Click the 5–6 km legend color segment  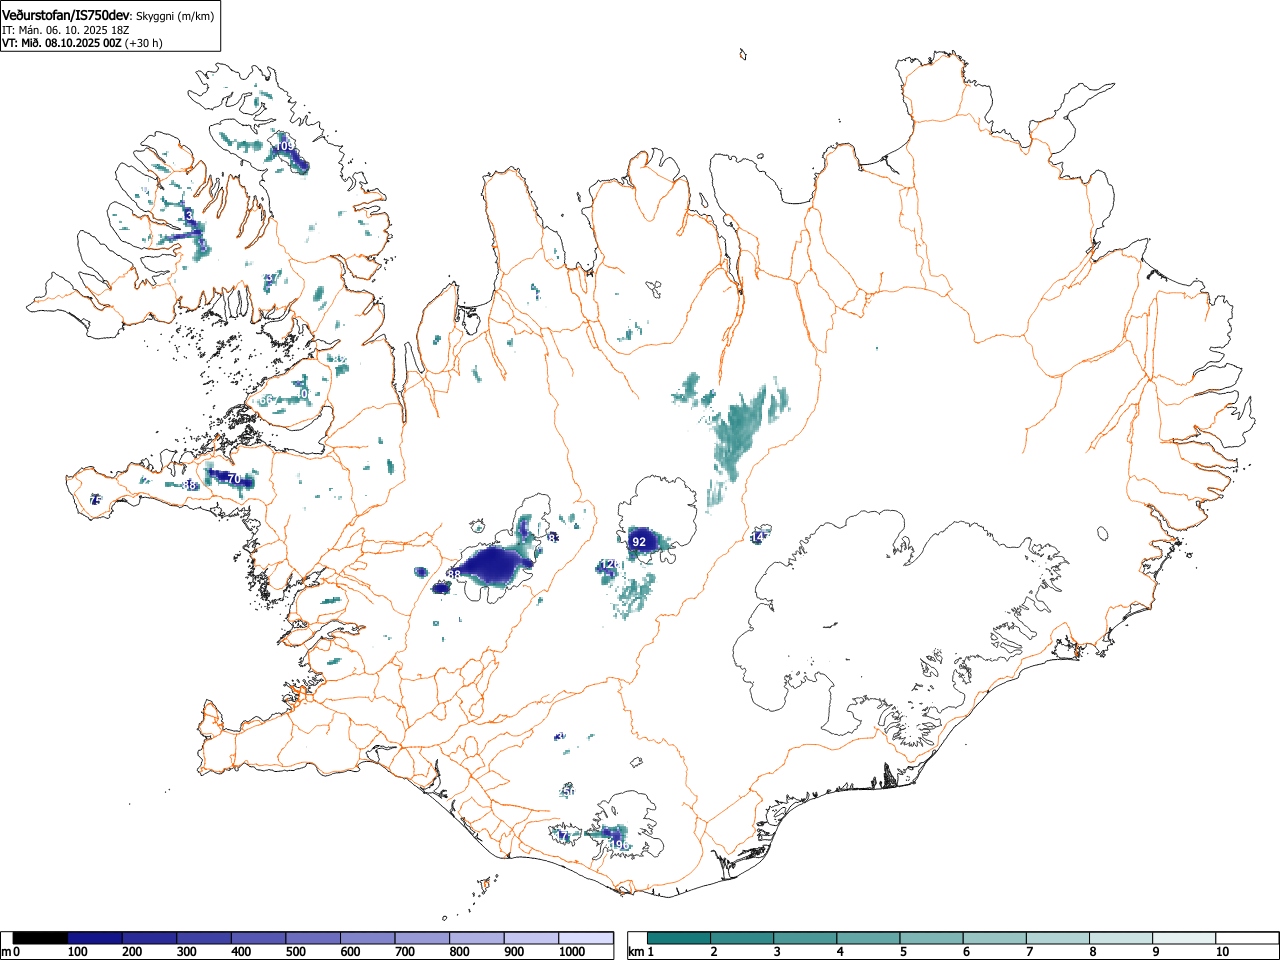tap(933, 938)
